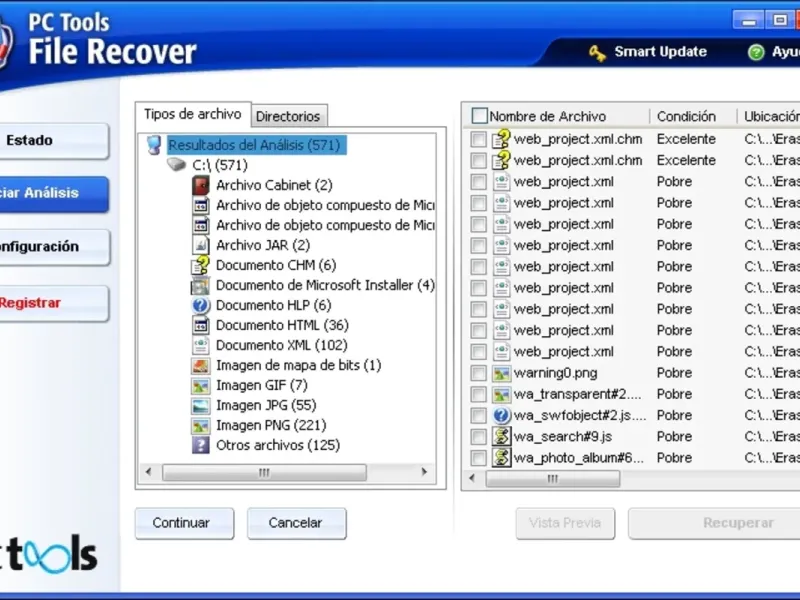
Task: Click the file icon of wa_transparent#2
Action: click(502, 394)
